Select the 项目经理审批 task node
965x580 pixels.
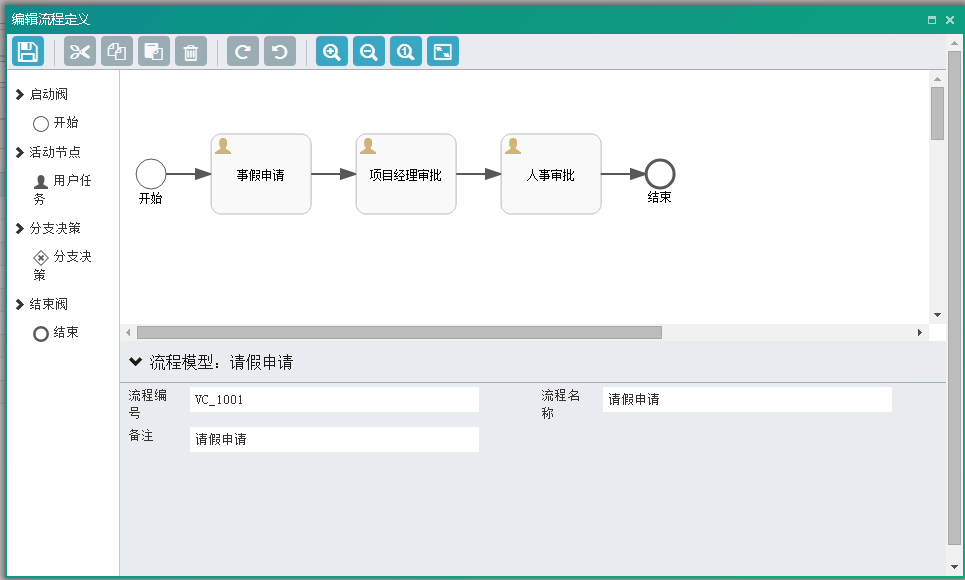406,174
